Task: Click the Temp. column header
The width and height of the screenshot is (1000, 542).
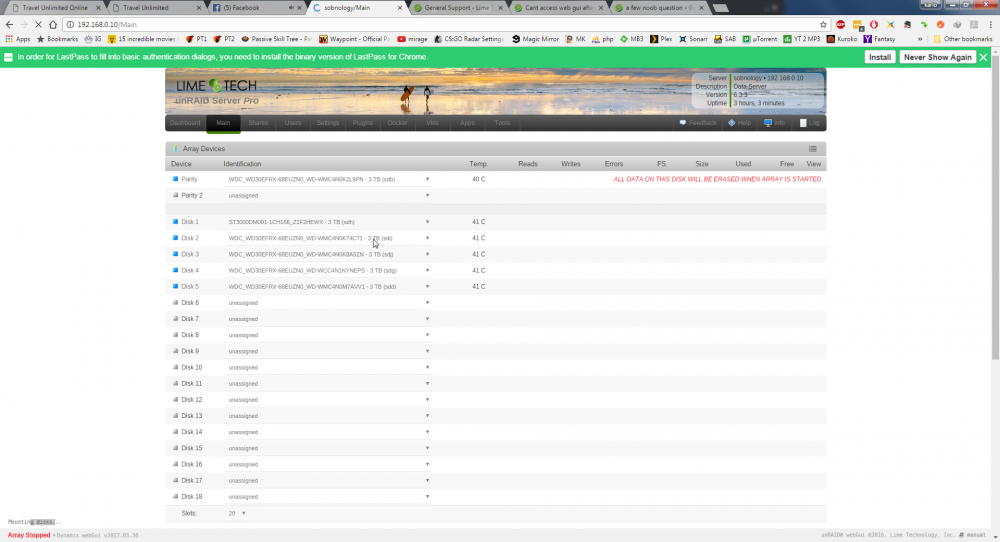Action: (478, 164)
